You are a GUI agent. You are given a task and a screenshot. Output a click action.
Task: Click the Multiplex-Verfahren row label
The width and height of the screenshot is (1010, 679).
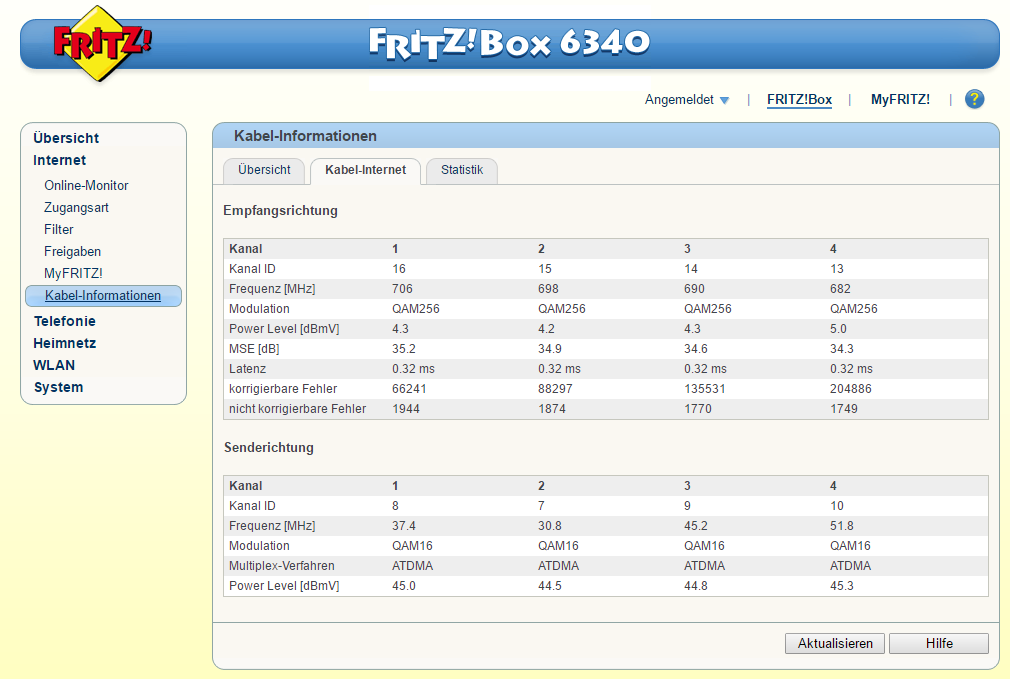tap(281, 566)
